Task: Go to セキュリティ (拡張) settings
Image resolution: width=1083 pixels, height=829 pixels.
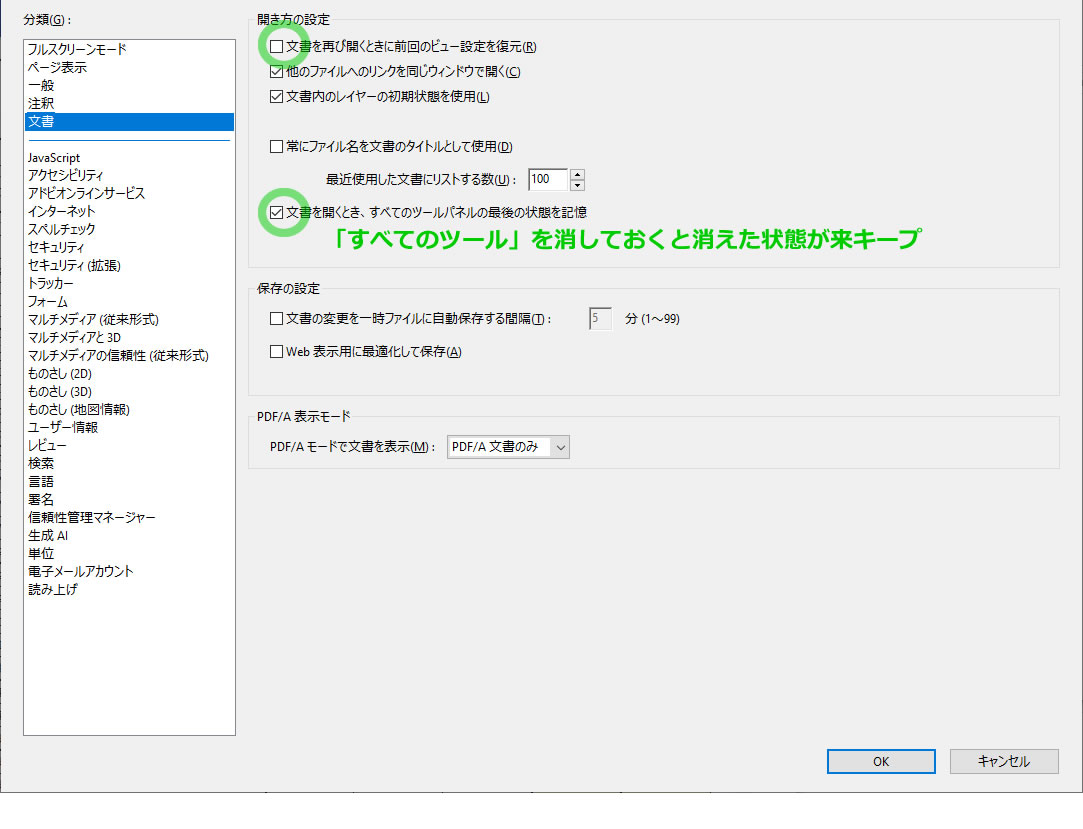Action: [75, 266]
